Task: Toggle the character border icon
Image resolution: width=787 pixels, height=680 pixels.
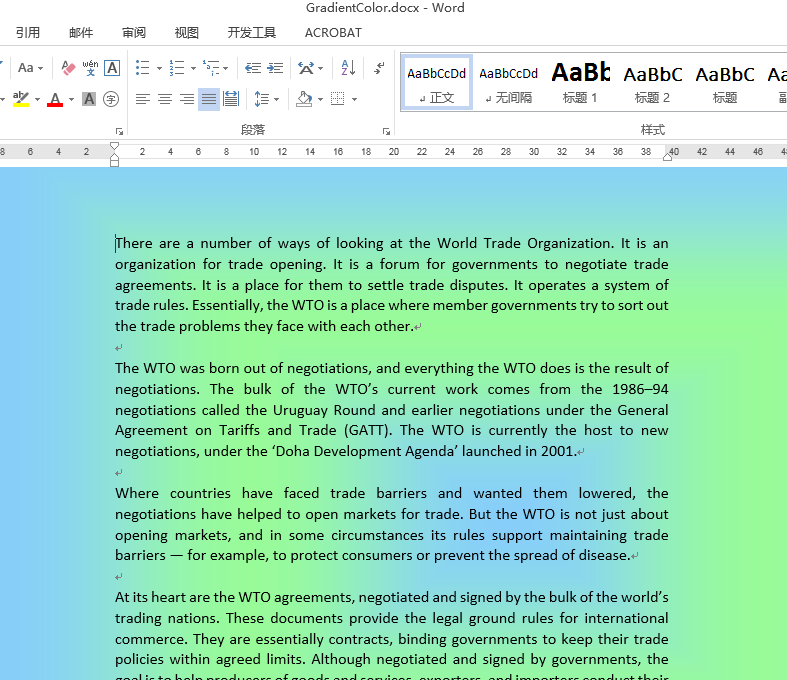Action: pyautogui.click(x=112, y=68)
